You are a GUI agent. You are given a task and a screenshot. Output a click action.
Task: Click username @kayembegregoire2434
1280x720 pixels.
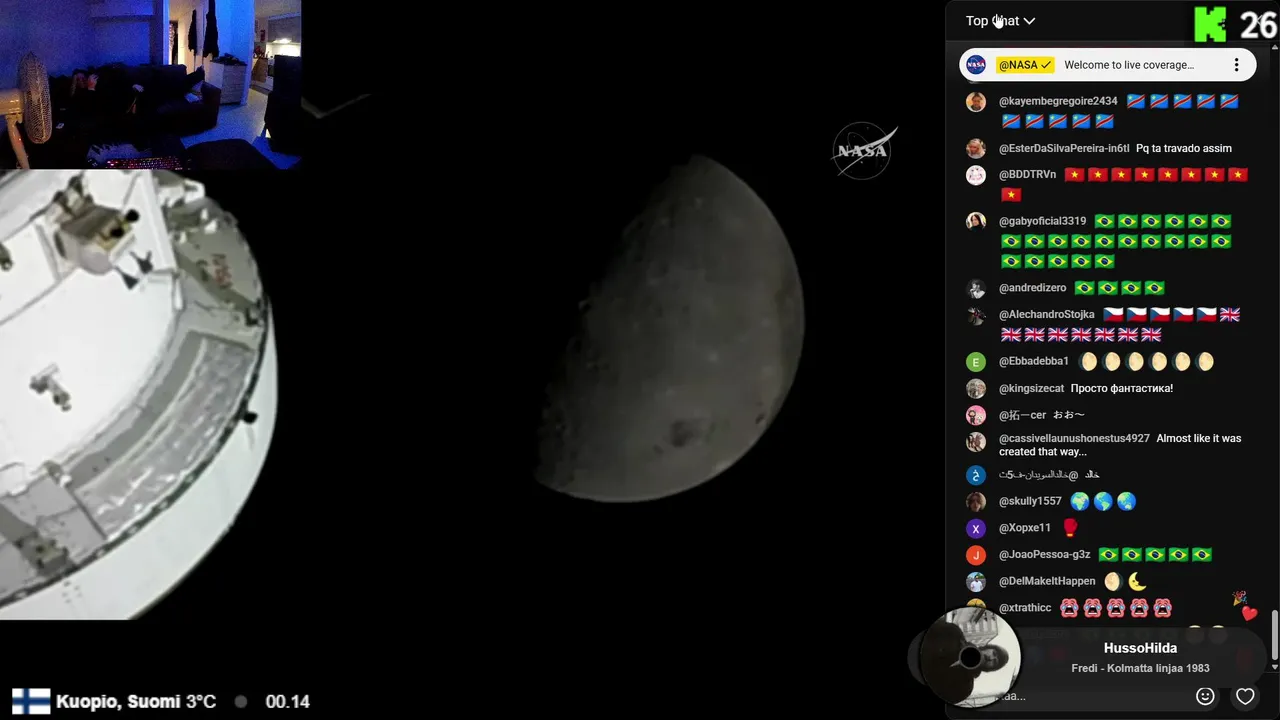click(x=1058, y=101)
